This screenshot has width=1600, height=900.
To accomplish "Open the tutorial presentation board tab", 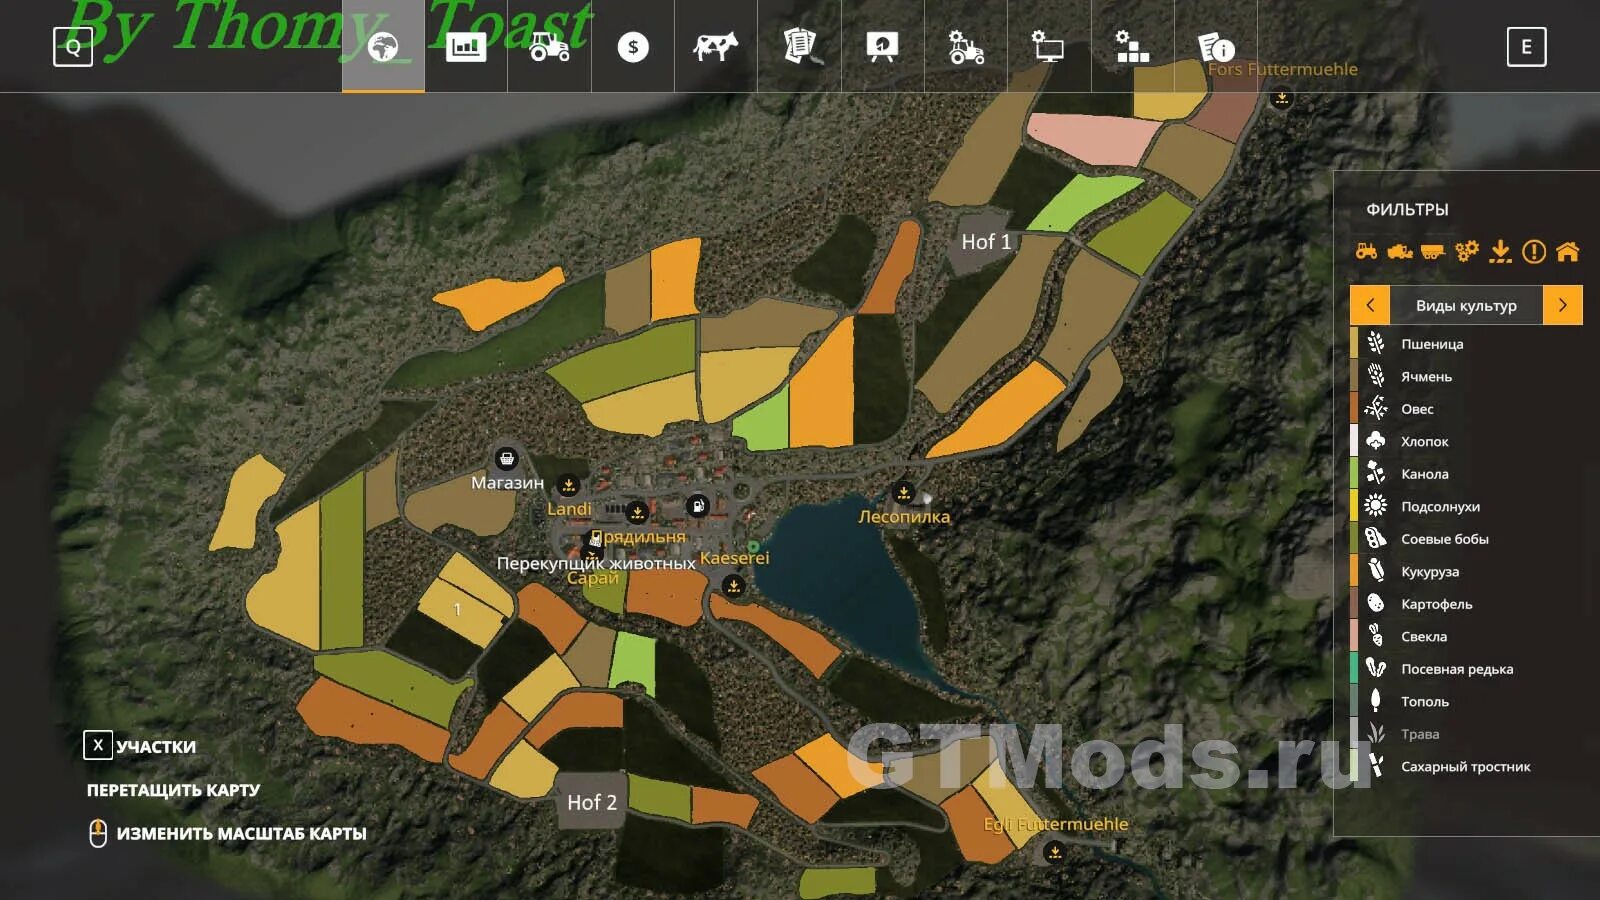I will pyautogui.click(x=882, y=47).
